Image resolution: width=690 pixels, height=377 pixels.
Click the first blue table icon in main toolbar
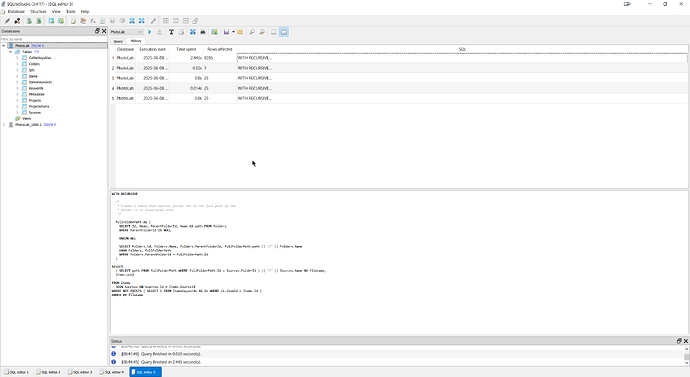pos(51,21)
